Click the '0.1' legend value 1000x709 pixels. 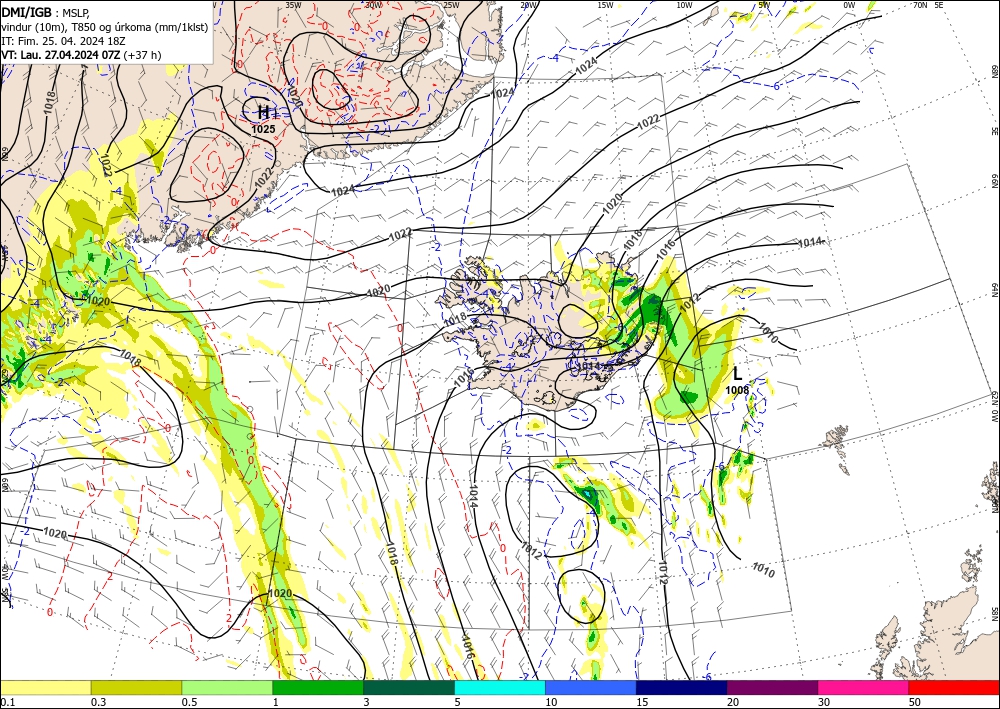pyautogui.click(x=7, y=702)
